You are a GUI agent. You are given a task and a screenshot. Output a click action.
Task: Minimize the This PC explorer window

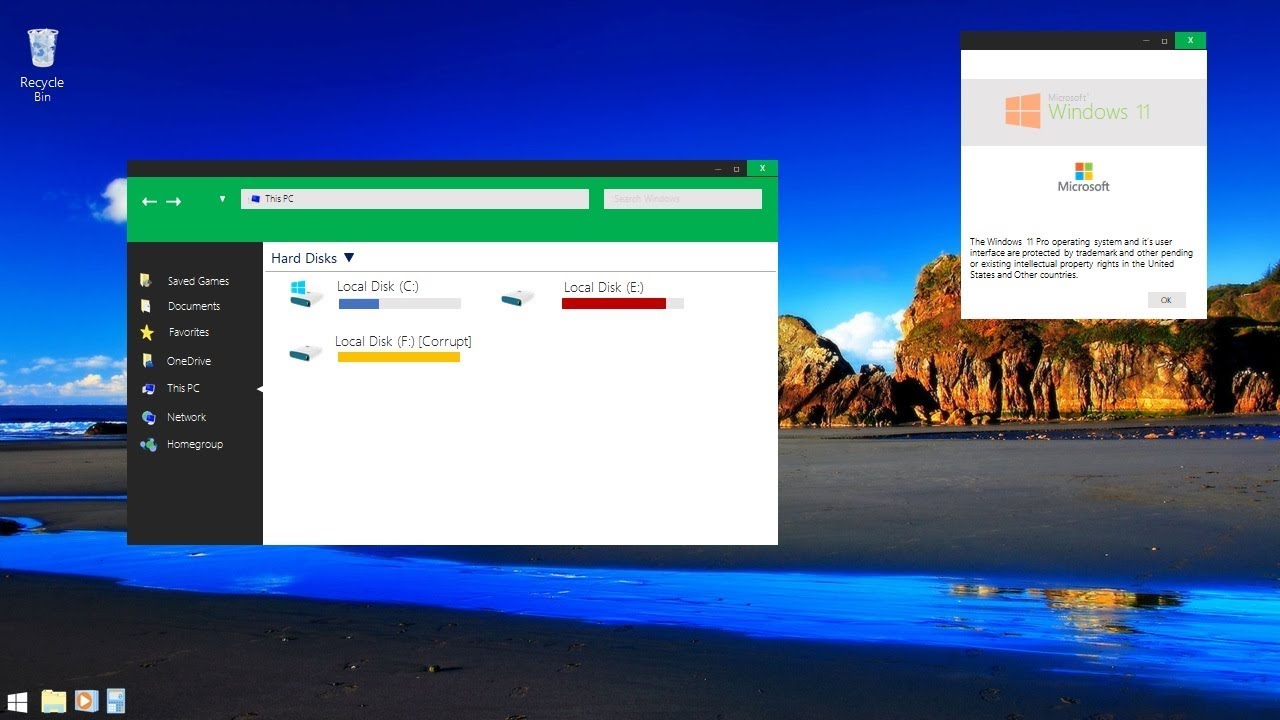click(x=718, y=170)
